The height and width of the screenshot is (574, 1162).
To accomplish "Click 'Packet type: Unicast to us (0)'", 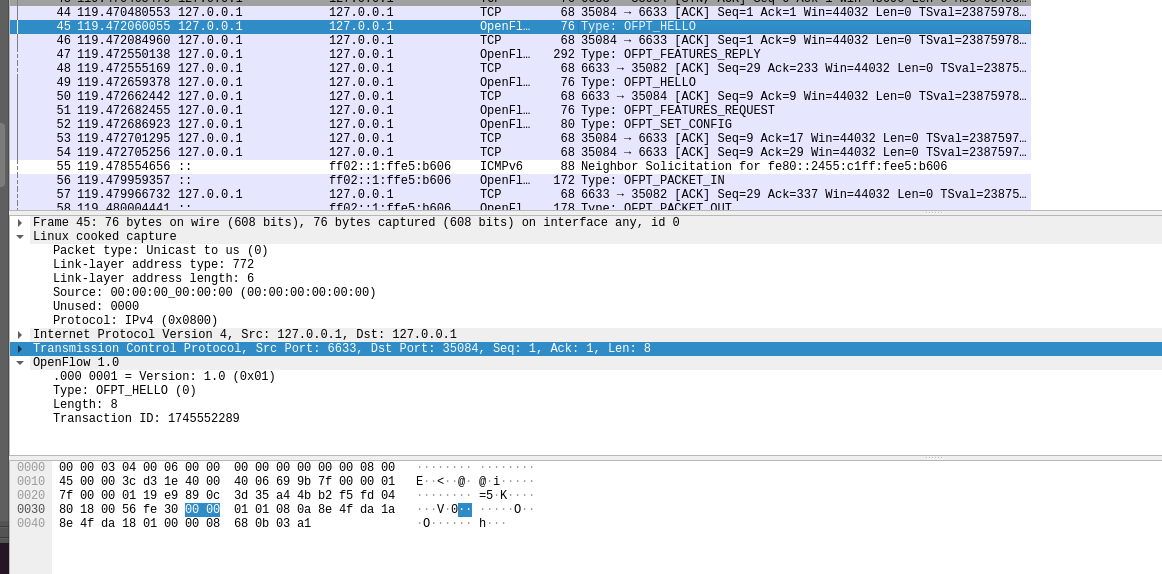I will [160, 251].
